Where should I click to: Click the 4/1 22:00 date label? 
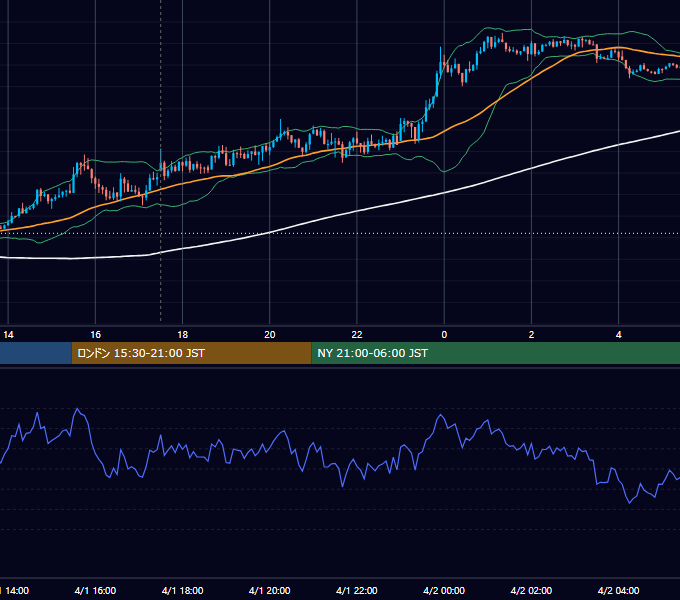coord(357,590)
